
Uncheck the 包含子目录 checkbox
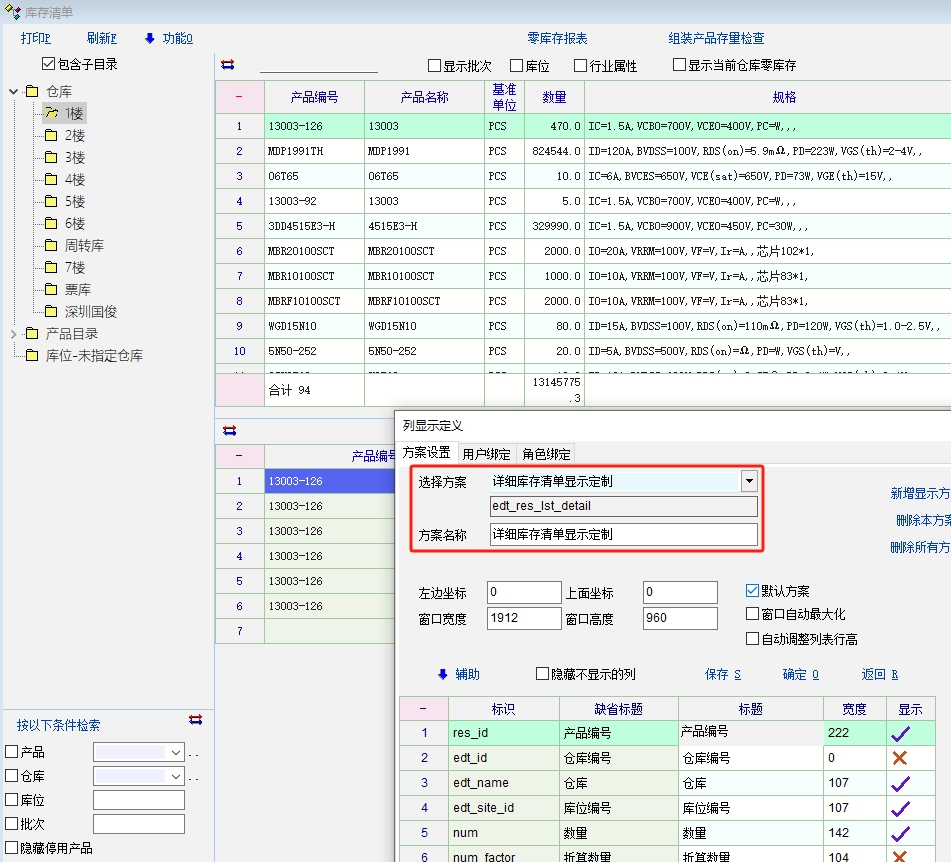pyautogui.click(x=49, y=64)
